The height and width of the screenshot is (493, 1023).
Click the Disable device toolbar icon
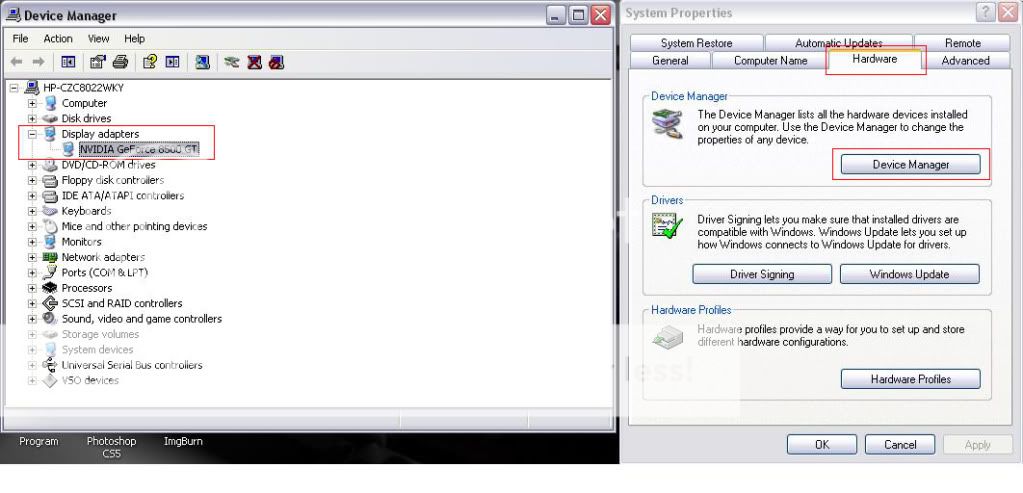click(276, 62)
